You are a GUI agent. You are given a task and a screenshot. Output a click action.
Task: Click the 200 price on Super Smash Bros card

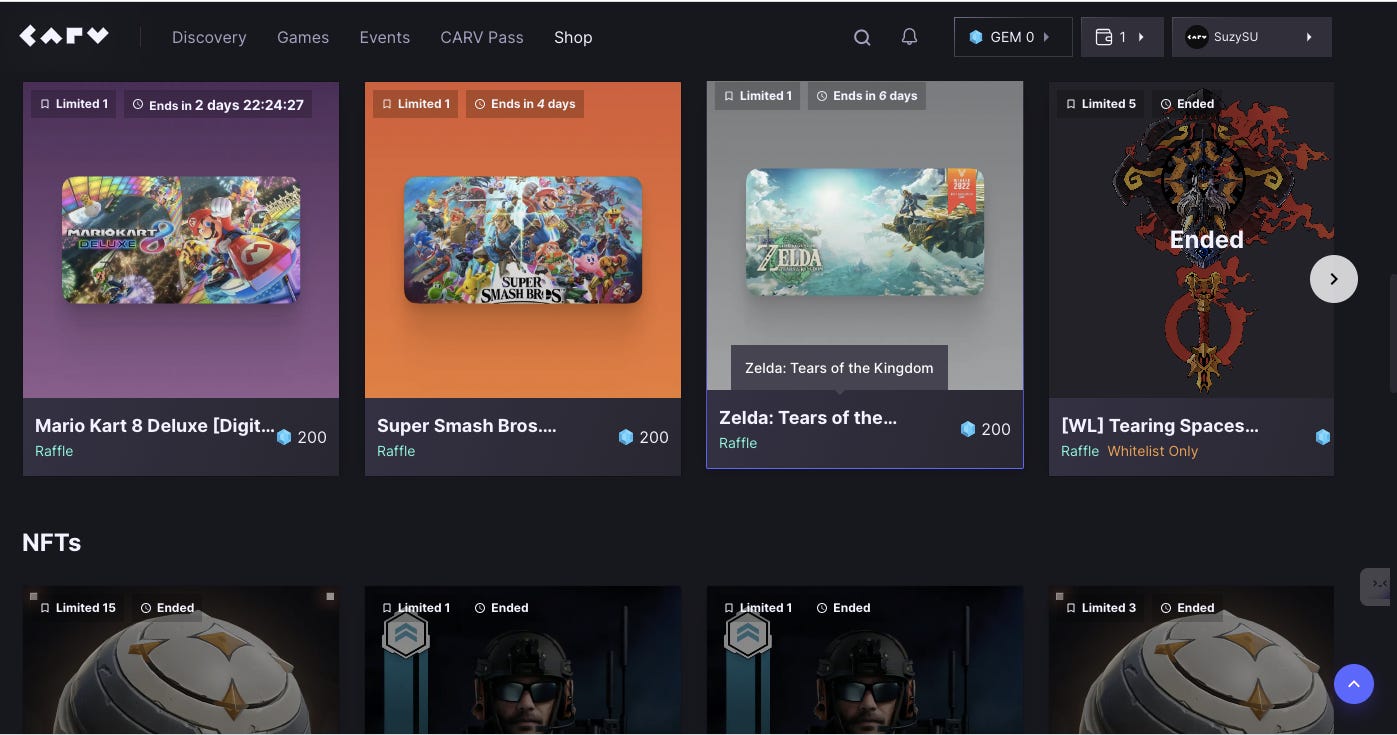click(x=654, y=437)
